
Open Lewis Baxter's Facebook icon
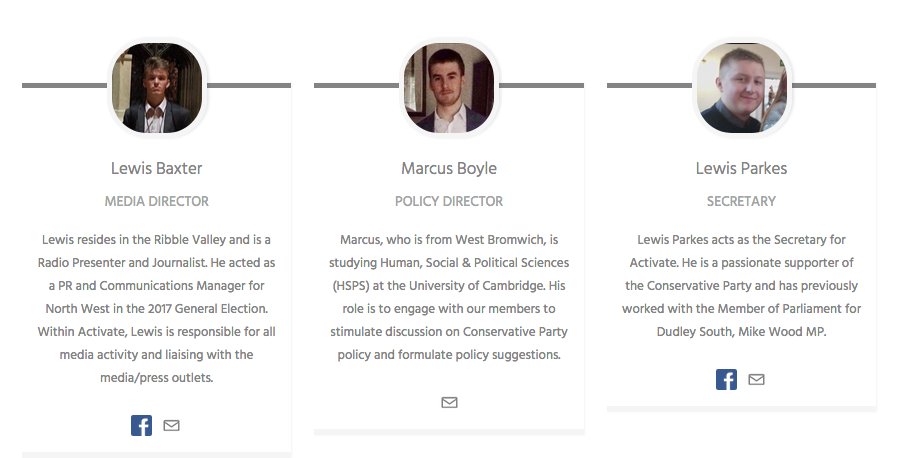[141, 425]
